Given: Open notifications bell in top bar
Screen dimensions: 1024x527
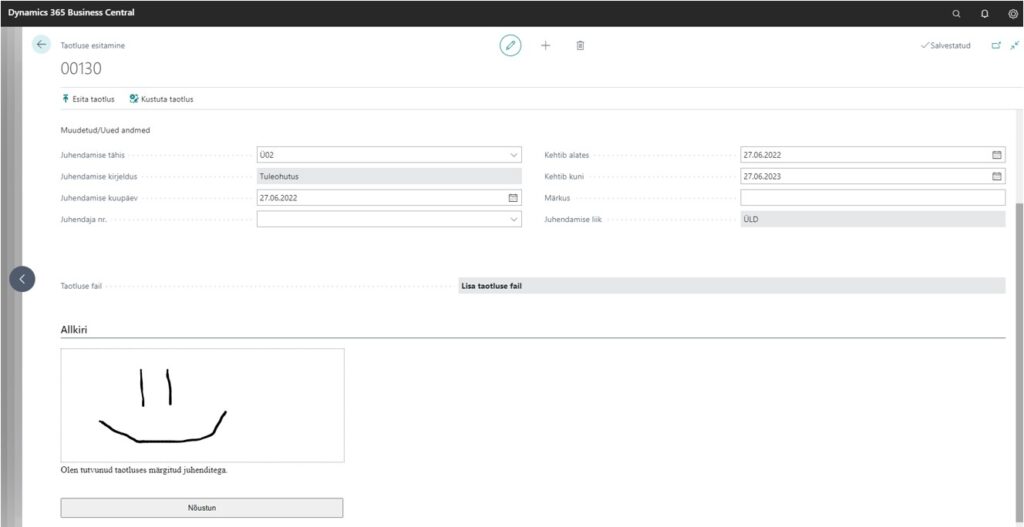Looking at the screenshot, I should point(985,13).
